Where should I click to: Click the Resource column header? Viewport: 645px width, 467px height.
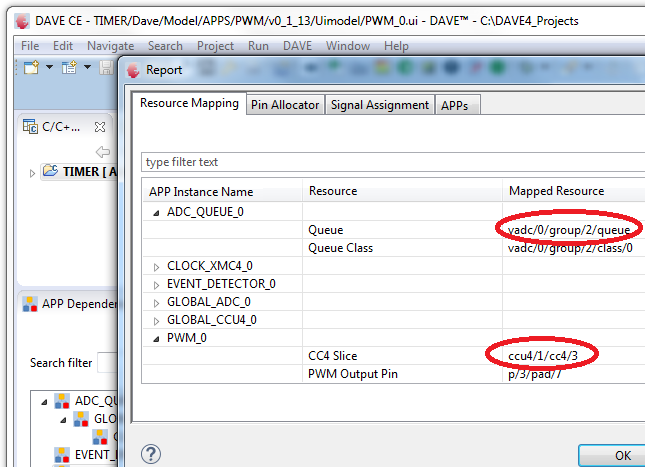[333, 191]
